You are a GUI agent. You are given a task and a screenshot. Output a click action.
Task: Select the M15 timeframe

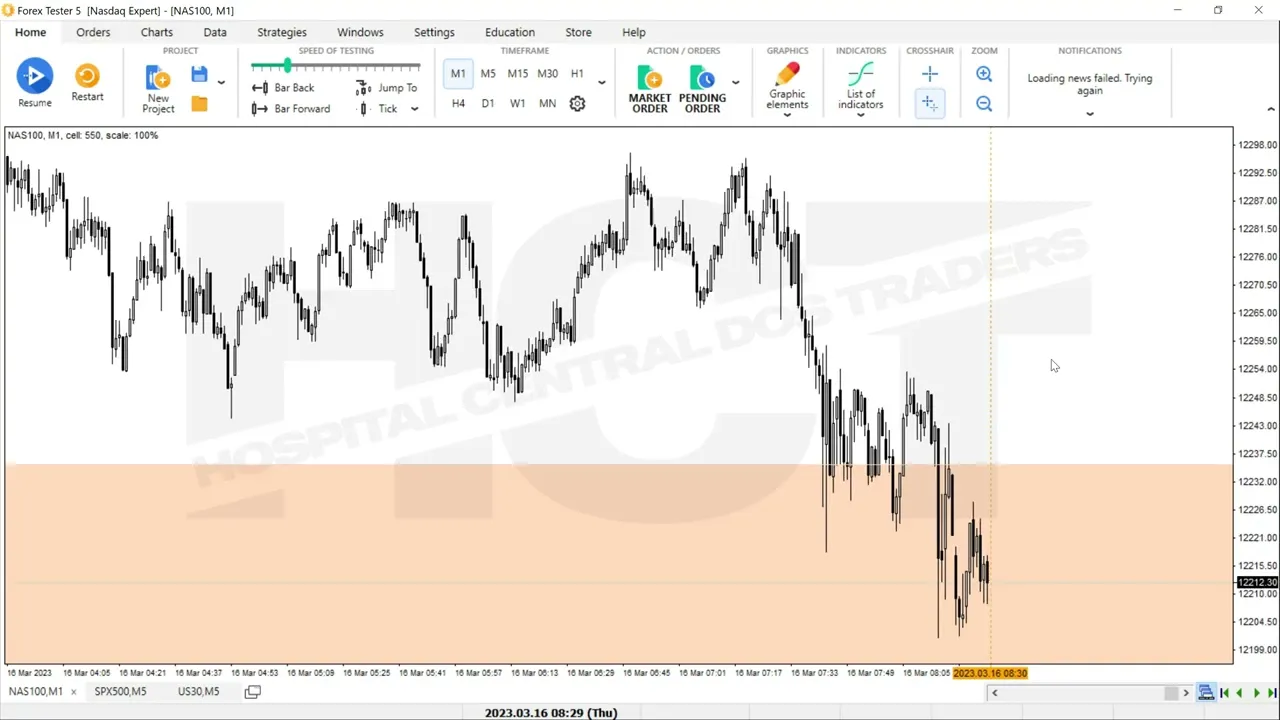click(x=517, y=74)
